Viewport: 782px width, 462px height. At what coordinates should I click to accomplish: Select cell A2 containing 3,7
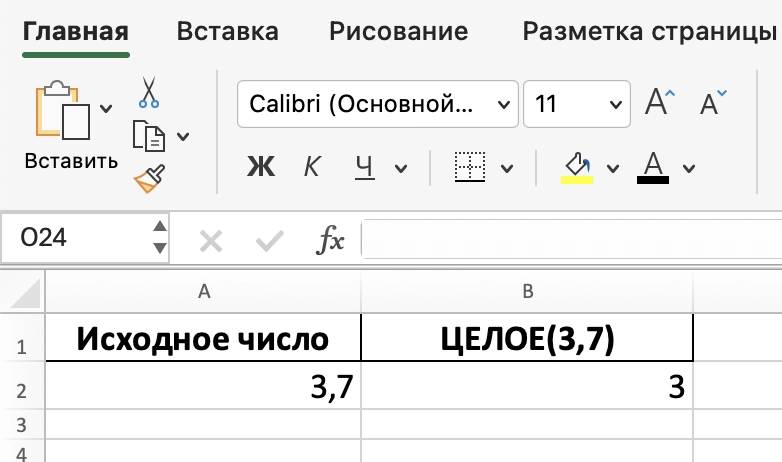tap(203, 385)
